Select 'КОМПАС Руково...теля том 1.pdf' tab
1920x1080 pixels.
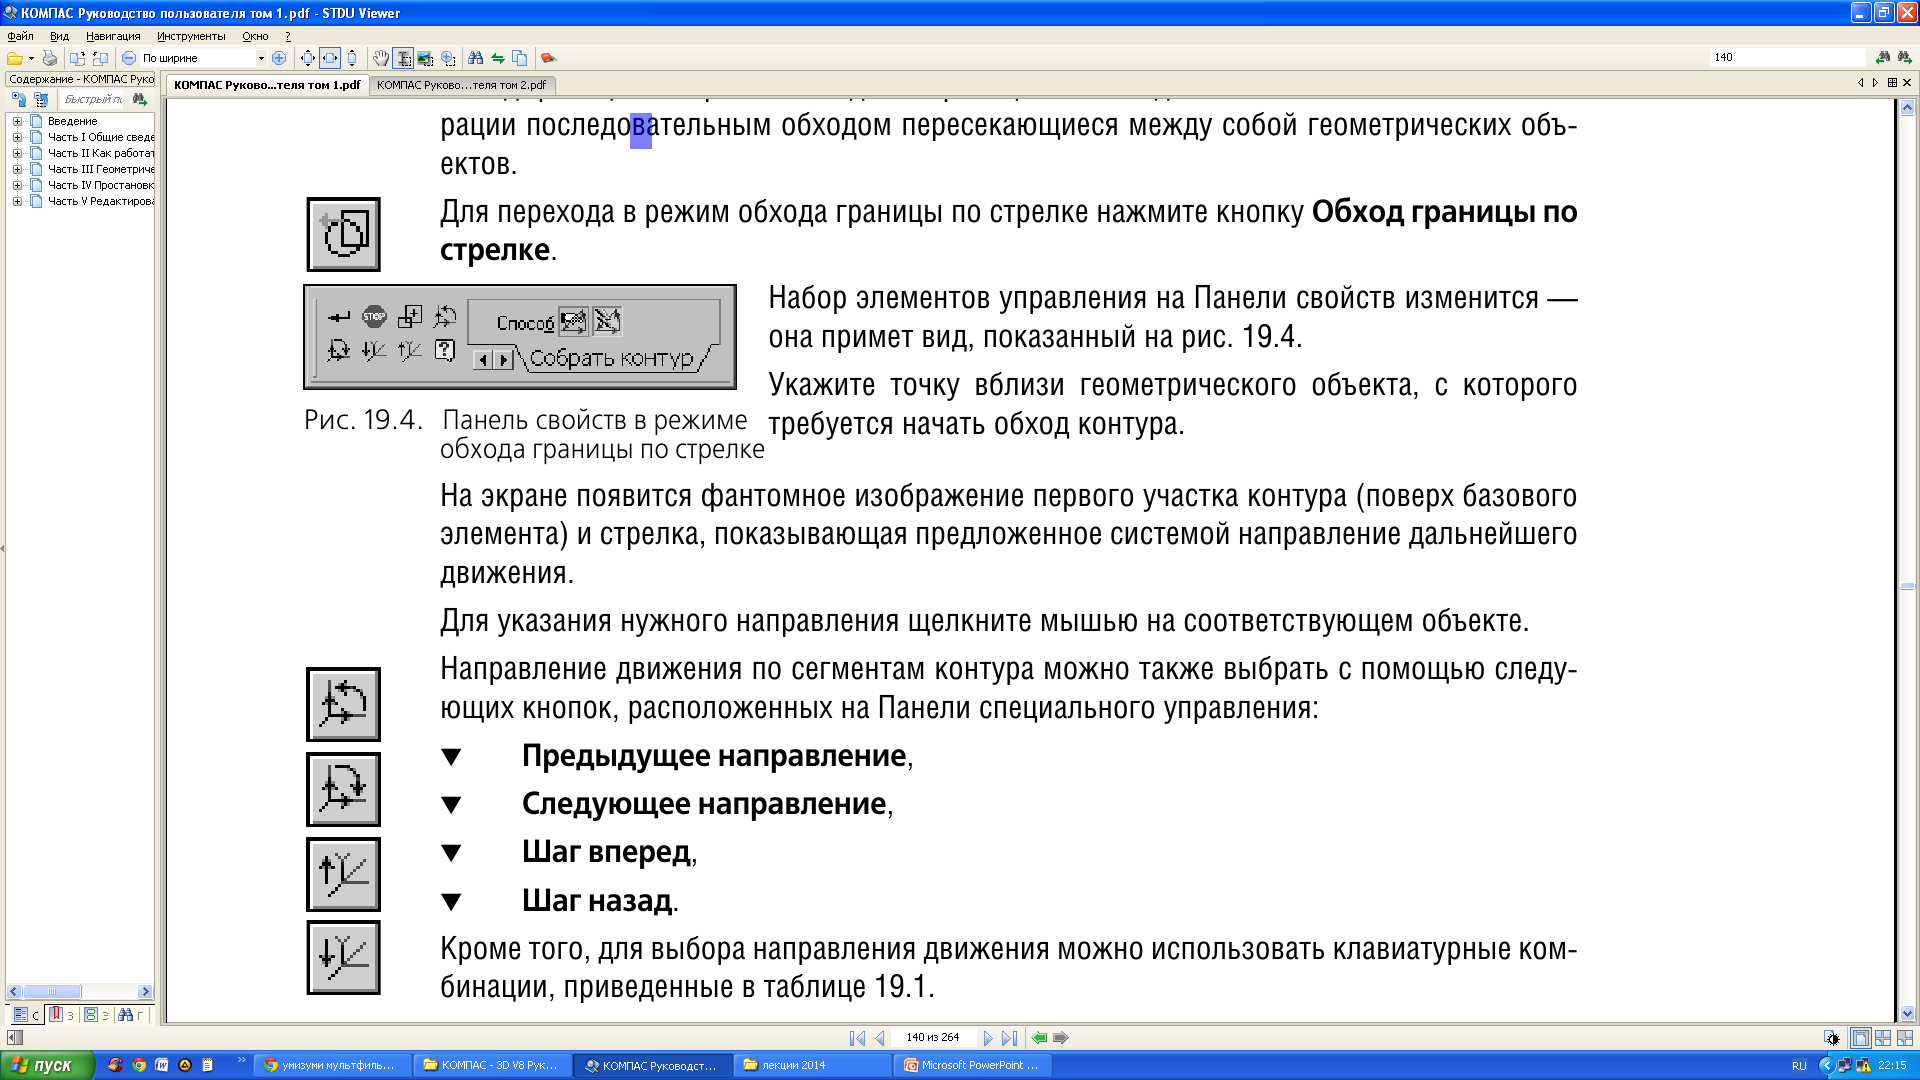tap(267, 85)
